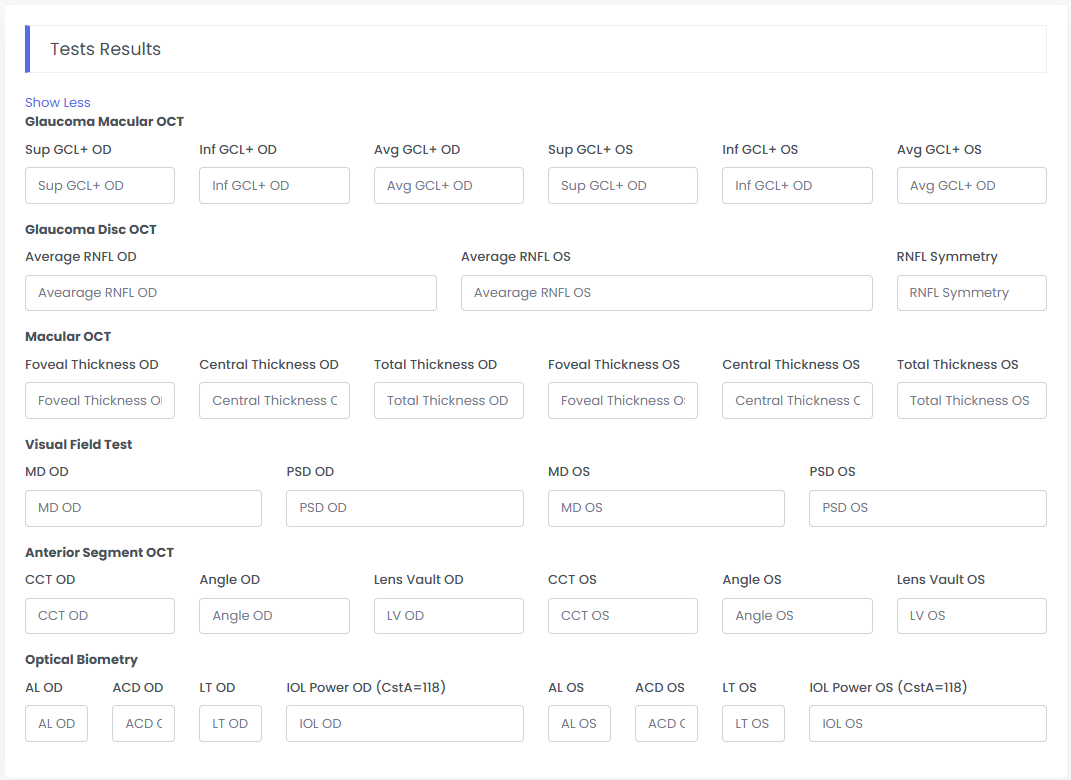The width and height of the screenshot is (1071, 780).
Task: Click the AL OD biometry field
Action: [56, 724]
